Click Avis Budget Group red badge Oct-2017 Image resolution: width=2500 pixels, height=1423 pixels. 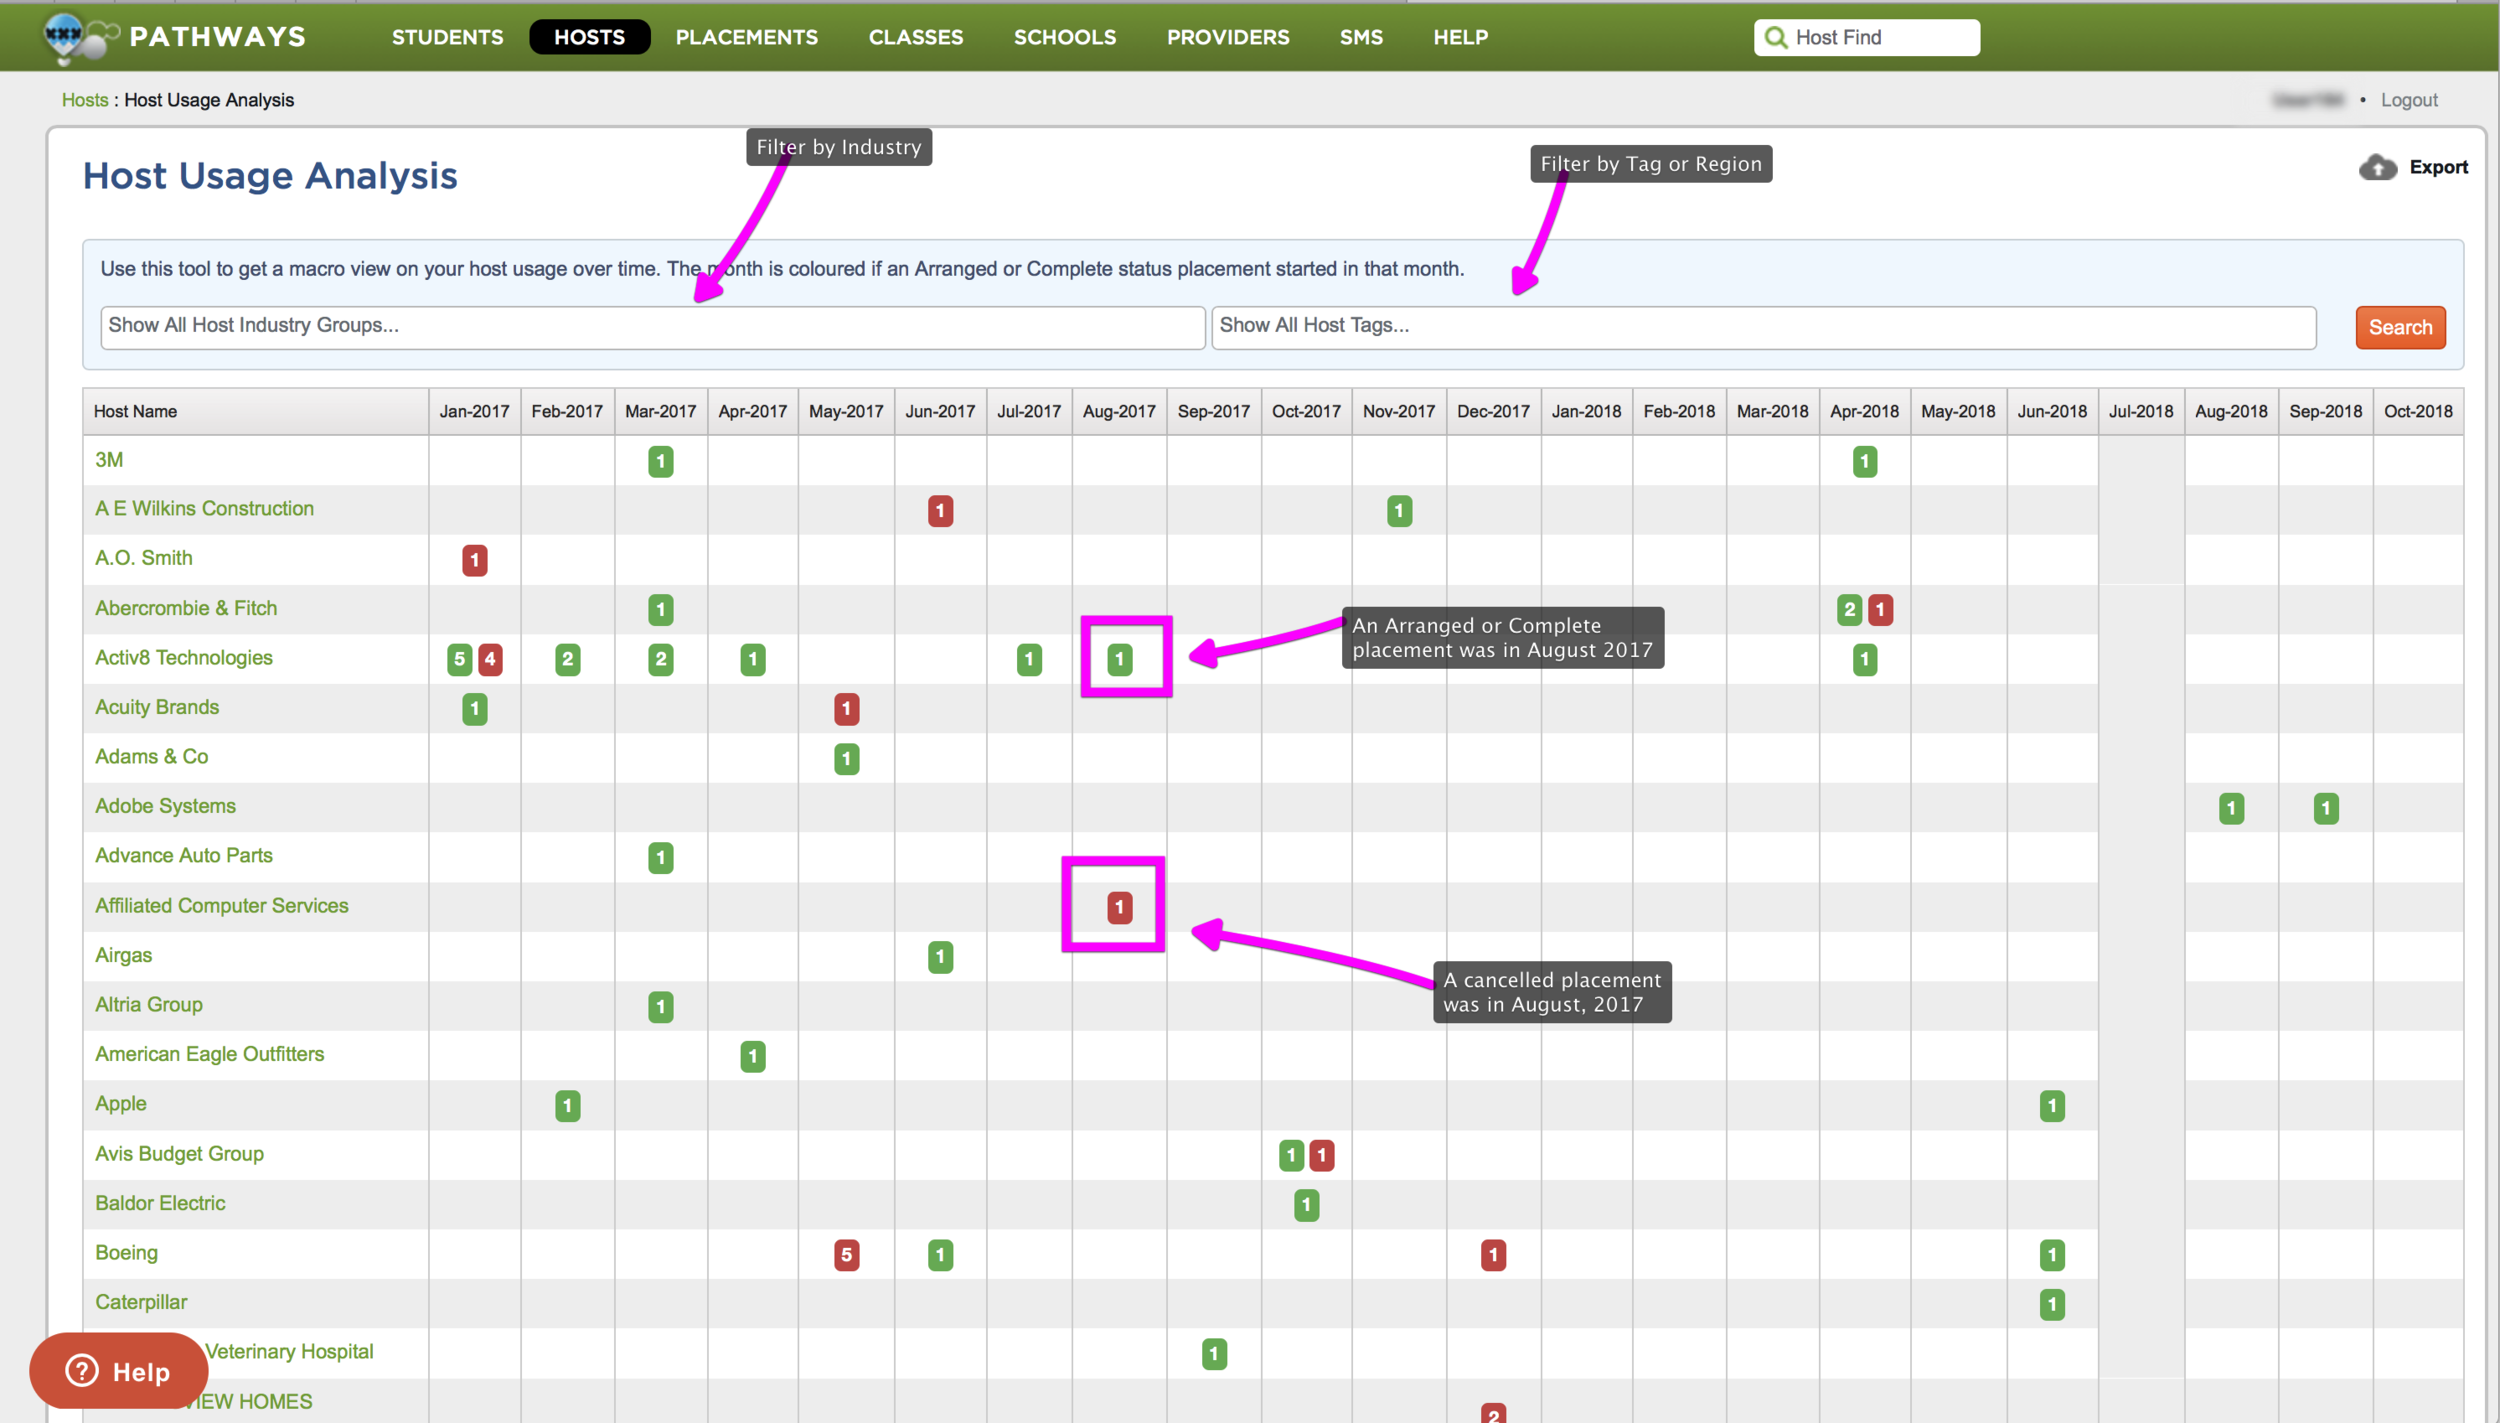(x=1322, y=1156)
